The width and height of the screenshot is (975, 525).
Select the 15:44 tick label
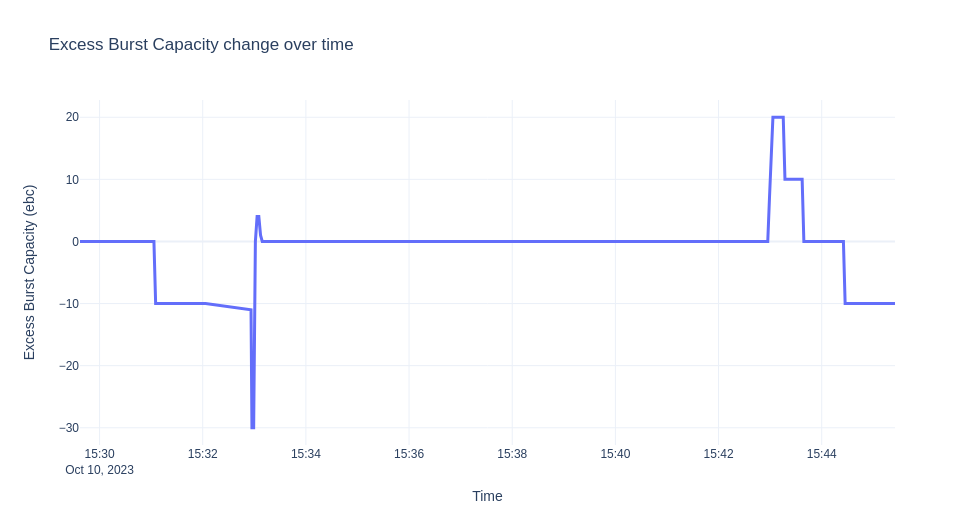821,454
